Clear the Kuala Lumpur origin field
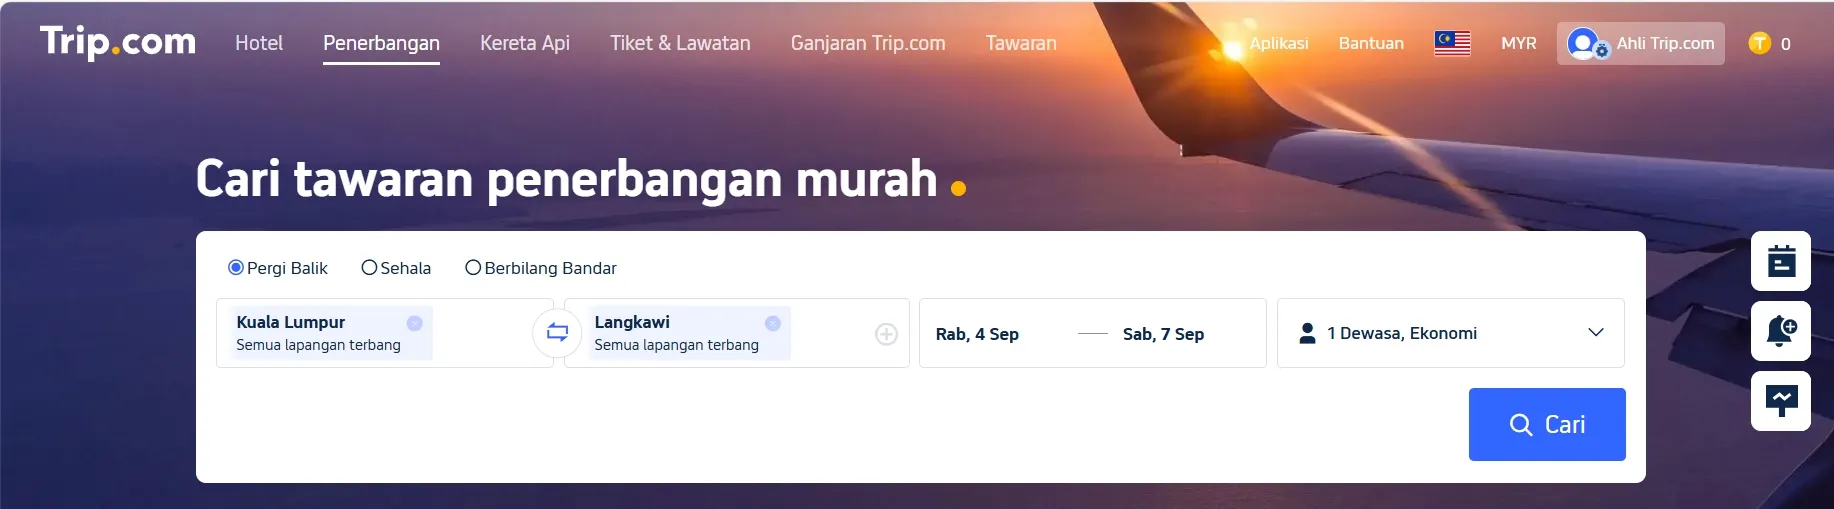1834x509 pixels. pos(414,323)
